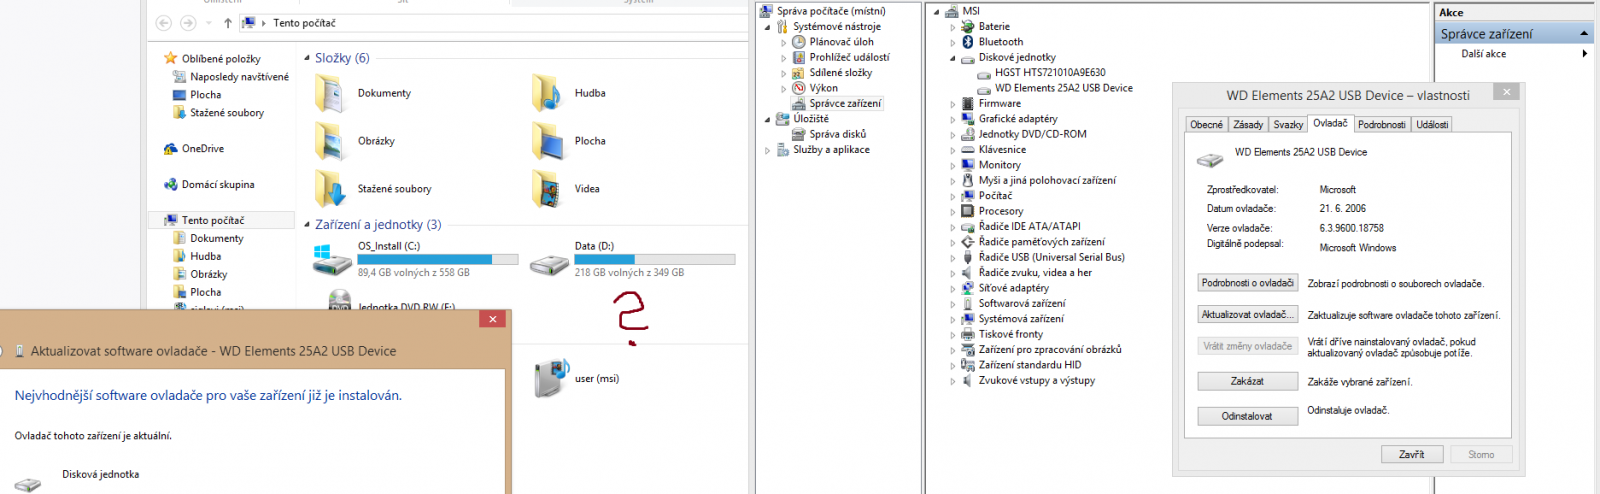Click the Procesory icon in the device tree
Image resolution: width=1600 pixels, height=494 pixels.
pyautogui.click(x=968, y=211)
